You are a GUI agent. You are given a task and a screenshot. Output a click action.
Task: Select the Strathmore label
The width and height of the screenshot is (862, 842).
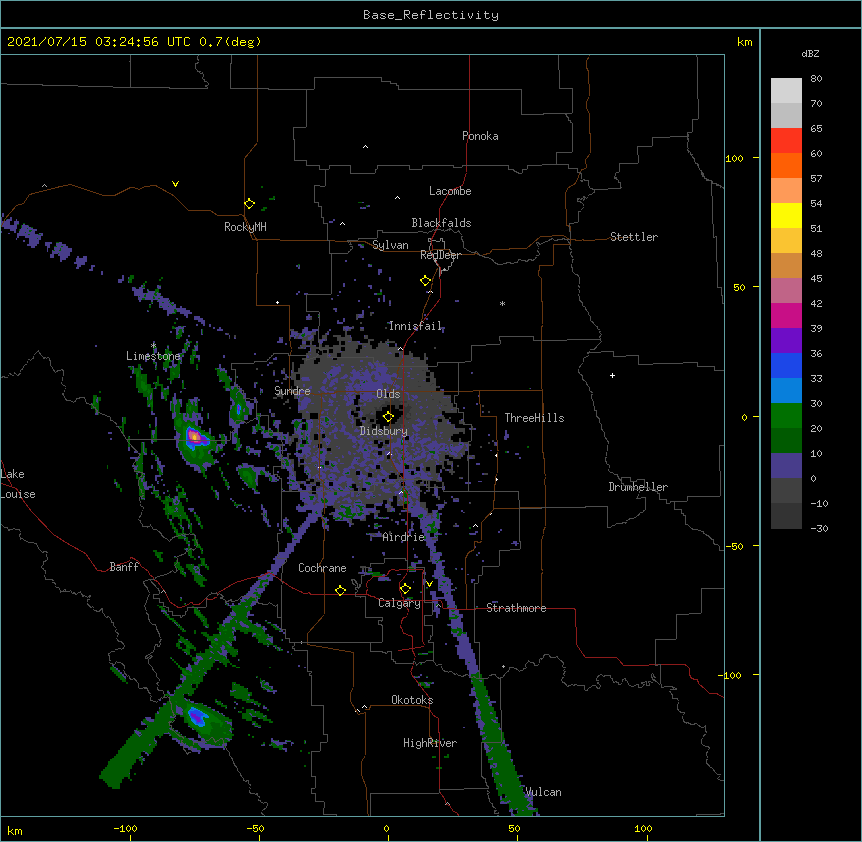tap(516, 608)
